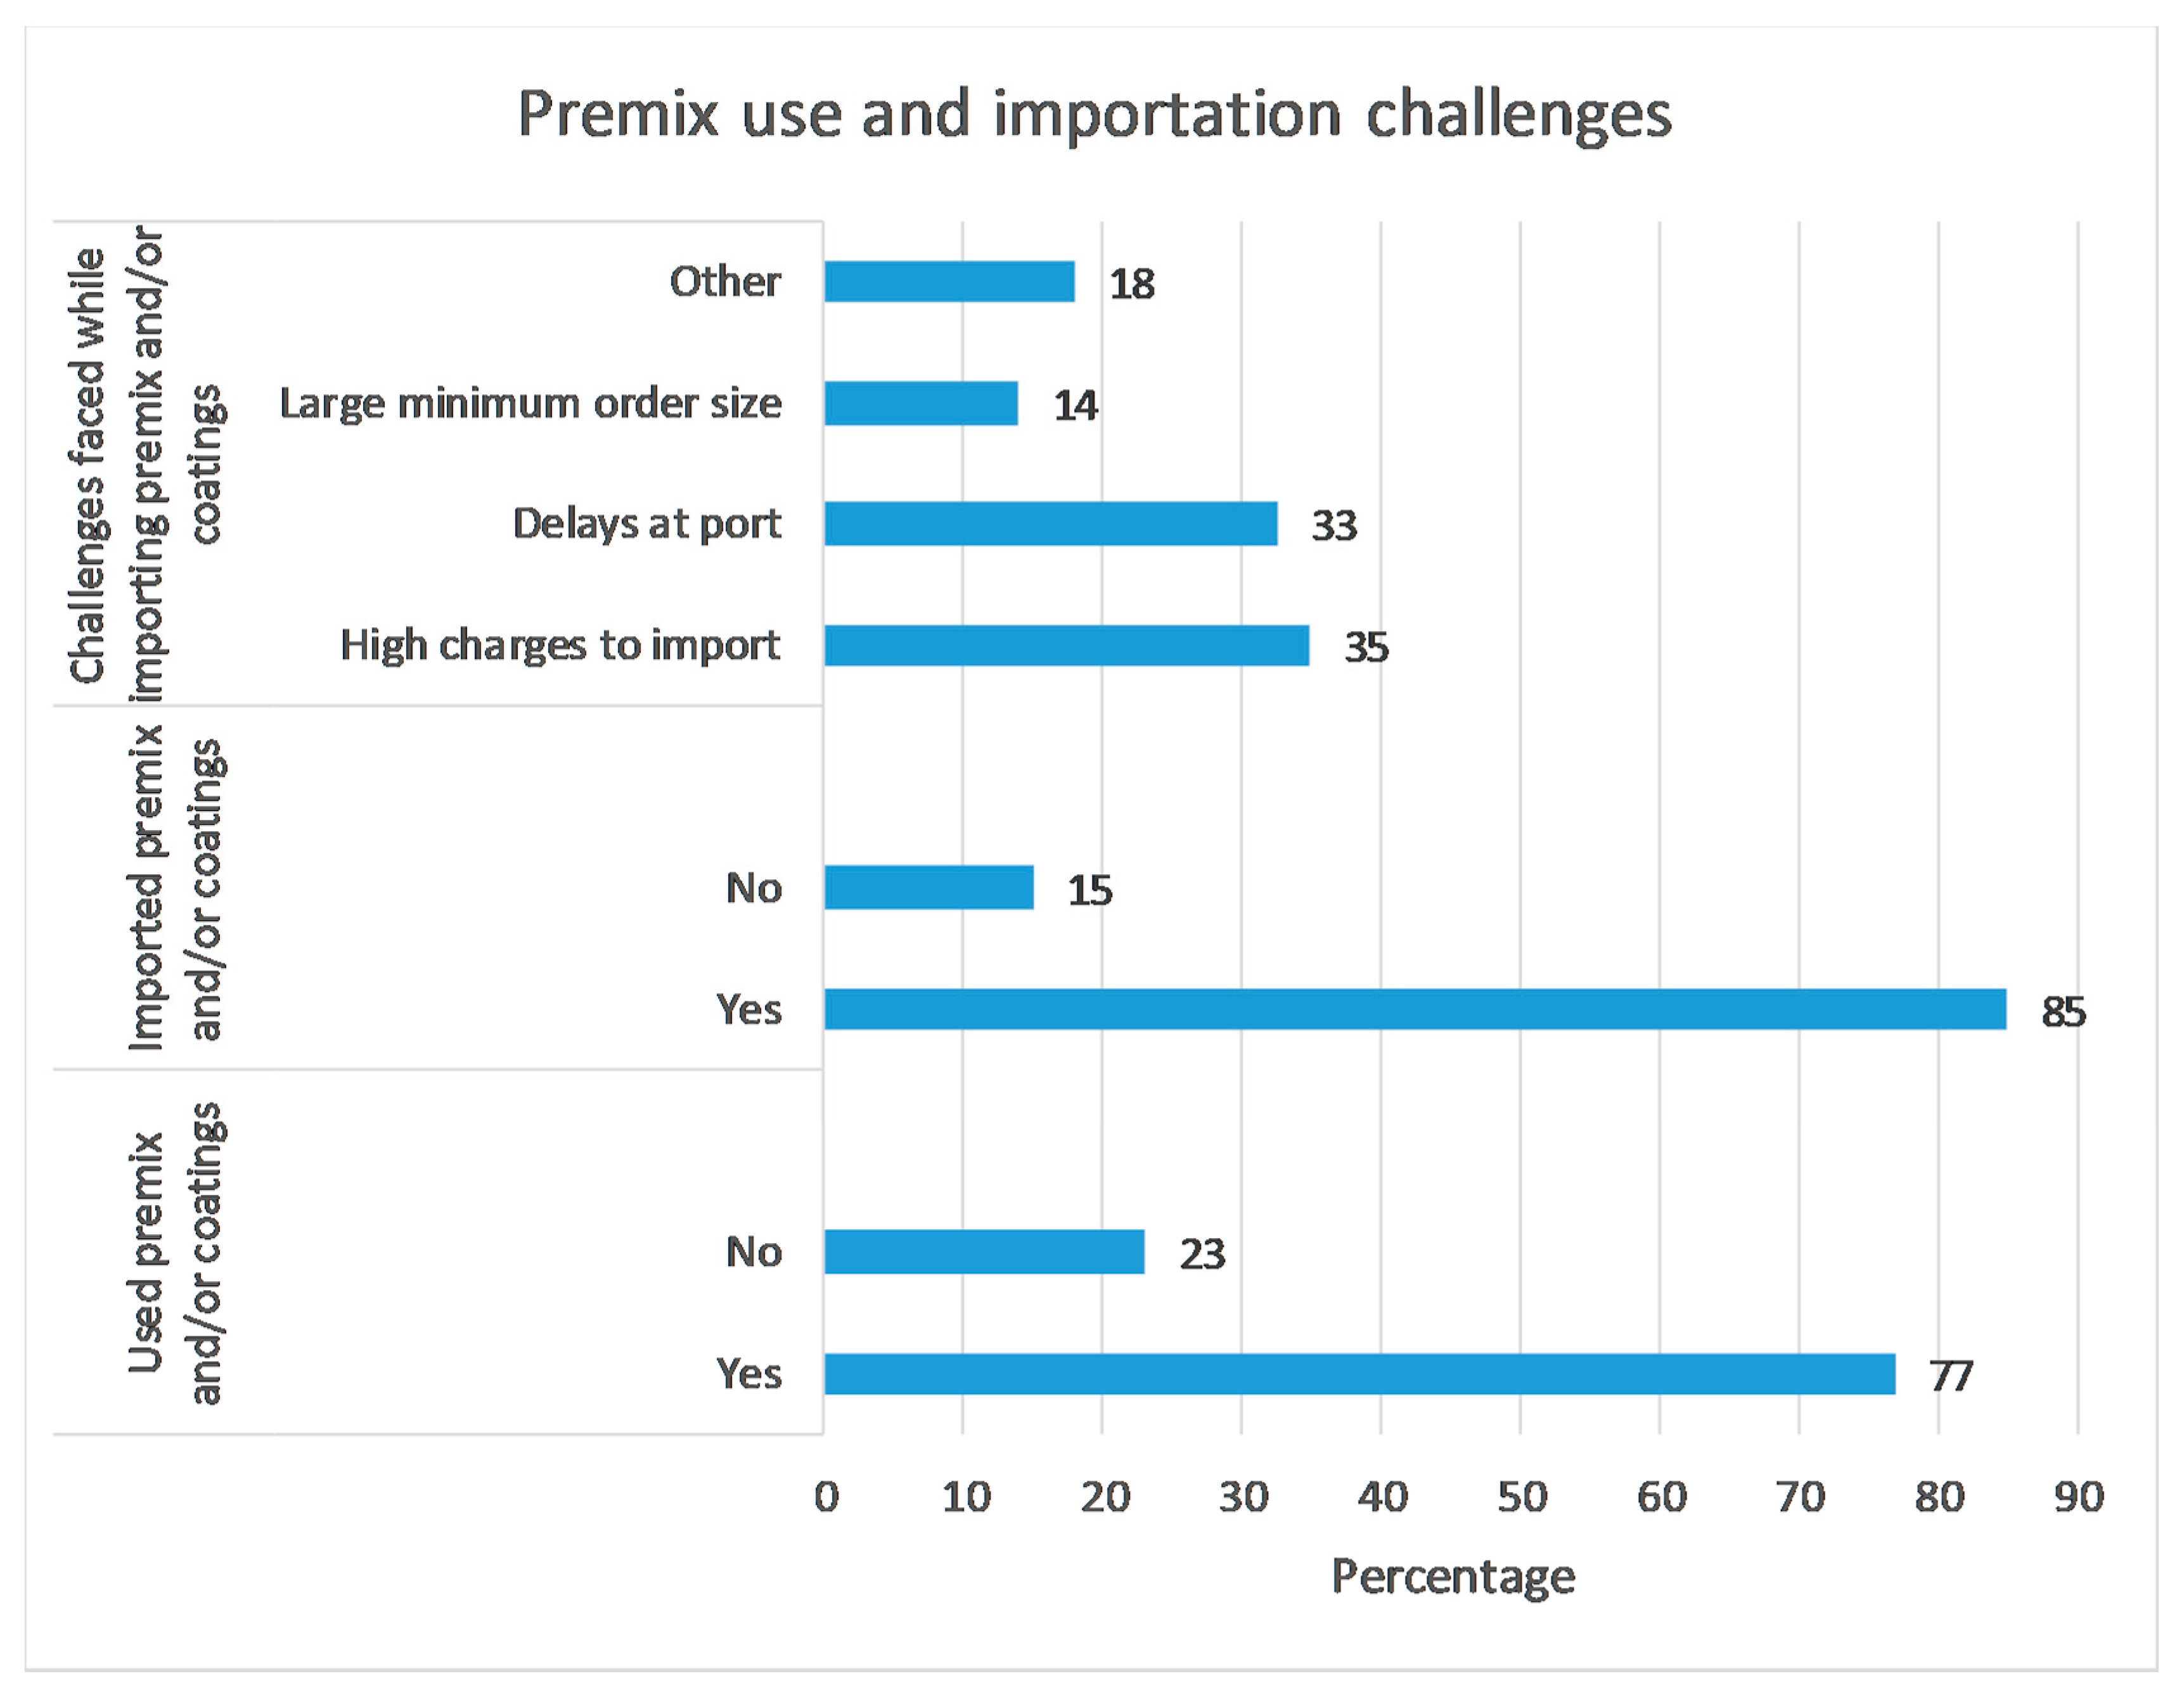Select the 'High charges to import' label
2184x1695 pixels.
coord(560,646)
